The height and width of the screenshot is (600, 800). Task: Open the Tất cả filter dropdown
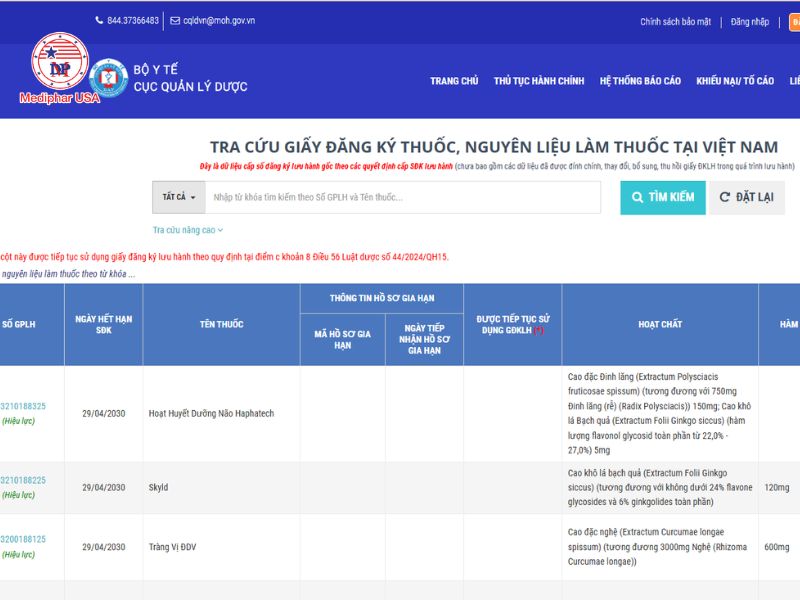(x=179, y=197)
